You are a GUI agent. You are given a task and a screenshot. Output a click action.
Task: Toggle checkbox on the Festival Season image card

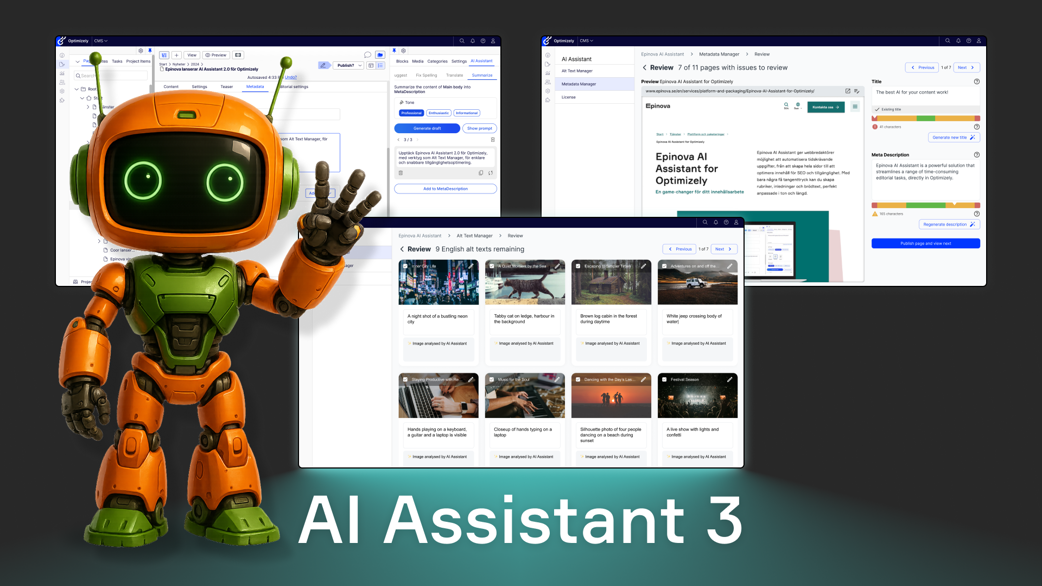[x=665, y=379]
